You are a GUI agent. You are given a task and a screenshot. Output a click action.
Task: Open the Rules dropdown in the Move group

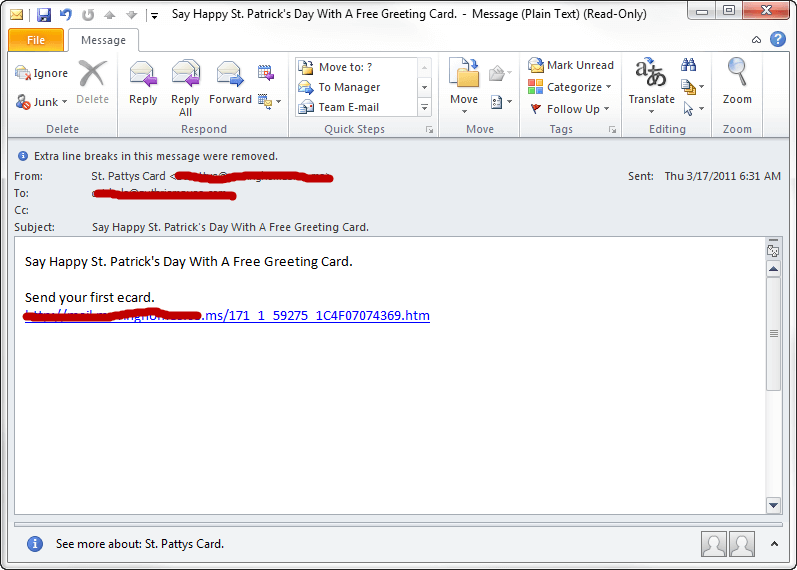(500, 74)
